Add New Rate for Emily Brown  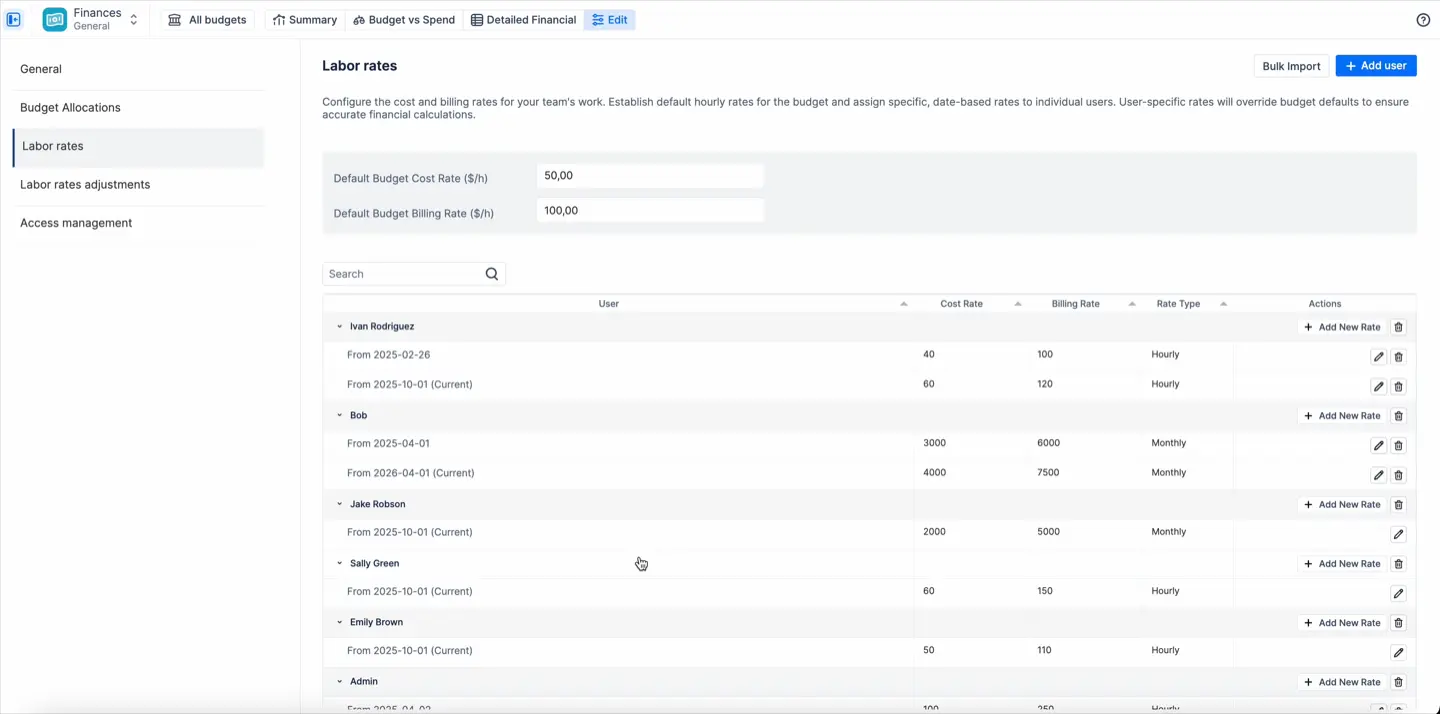pyautogui.click(x=1342, y=623)
